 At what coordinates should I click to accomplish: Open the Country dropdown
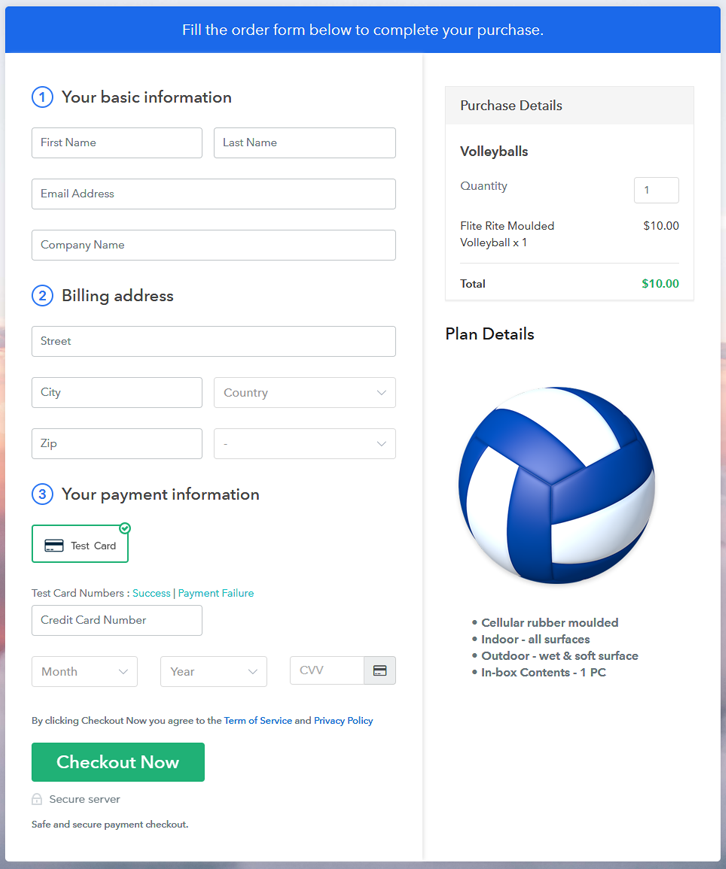pyautogui.click(x=305, y=392)
